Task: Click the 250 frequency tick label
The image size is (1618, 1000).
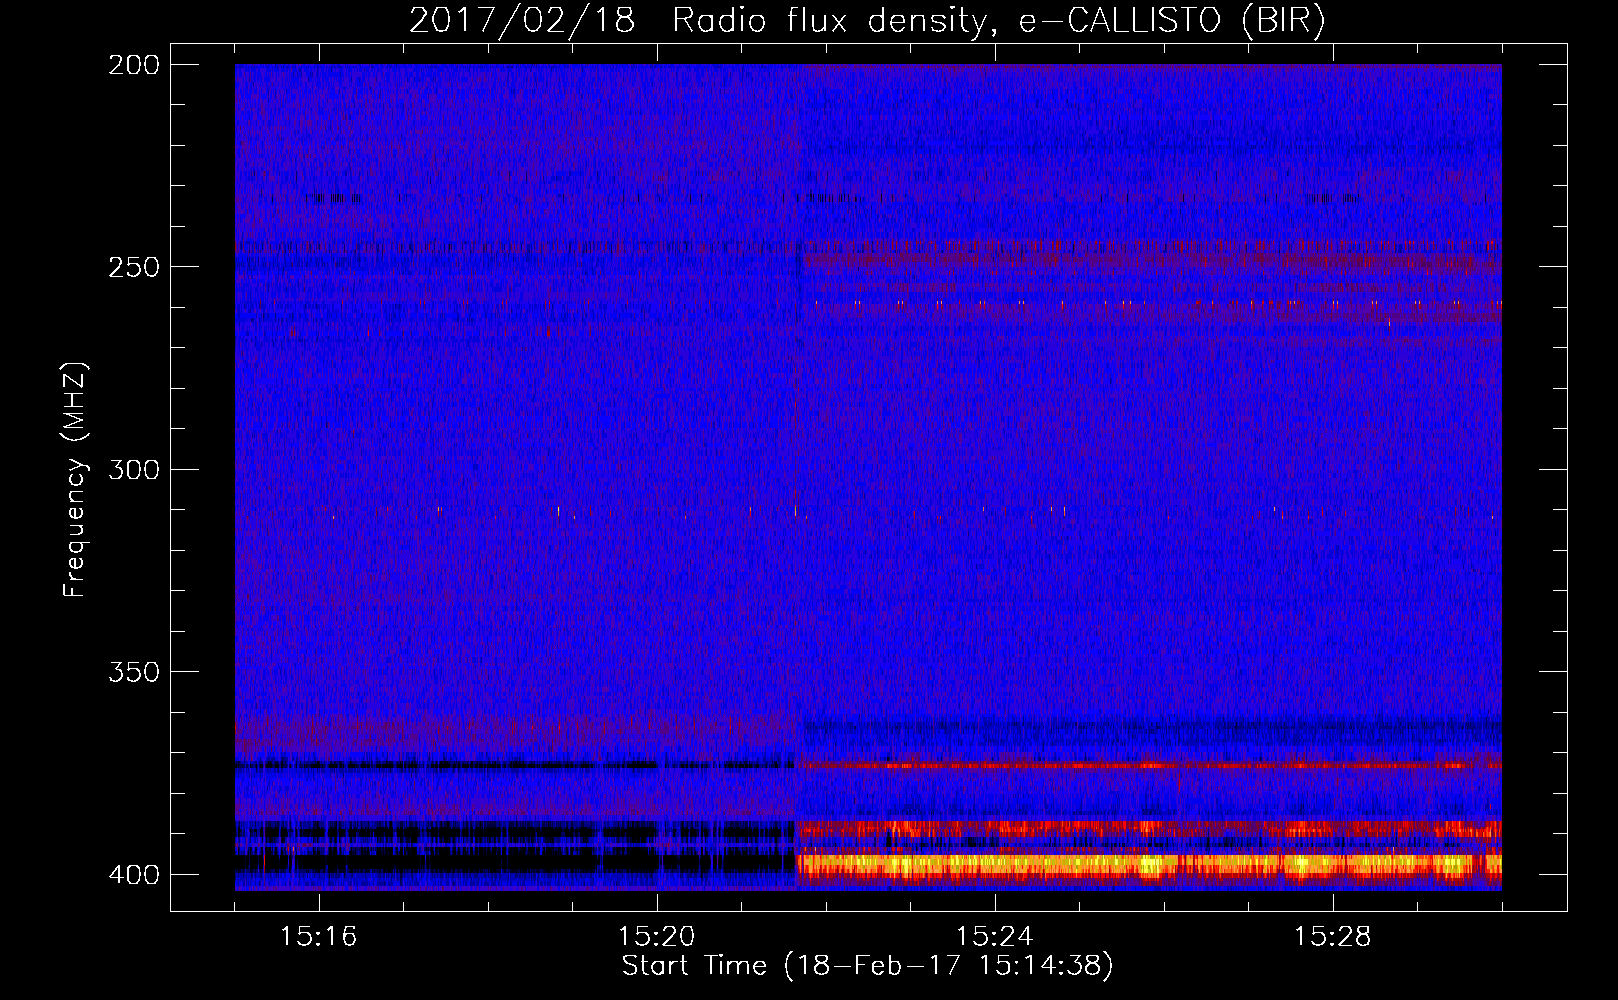Action: click(133, 267)
